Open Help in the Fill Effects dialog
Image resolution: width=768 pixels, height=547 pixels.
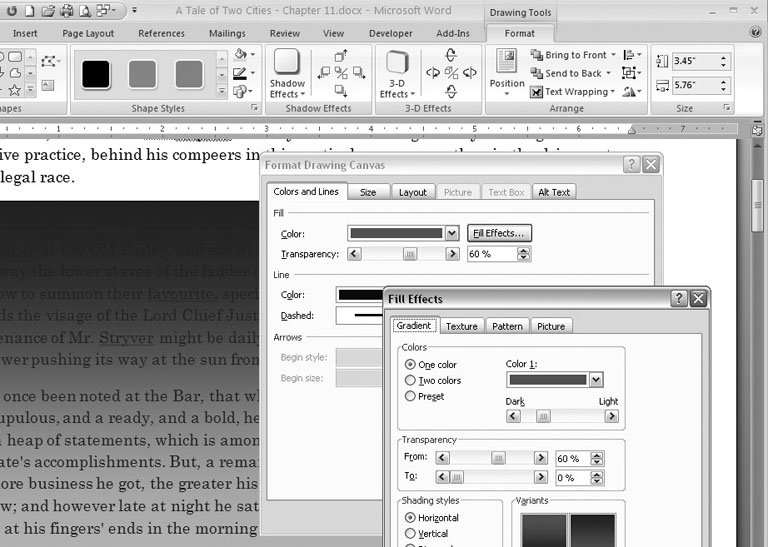[x=678, y=298]
